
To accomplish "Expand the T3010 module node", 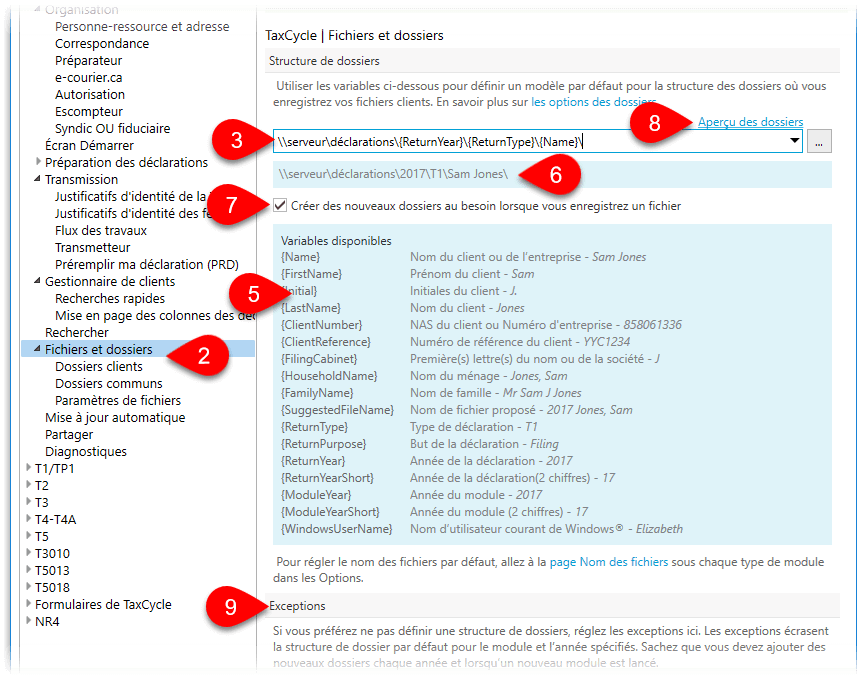I will 28,553.
